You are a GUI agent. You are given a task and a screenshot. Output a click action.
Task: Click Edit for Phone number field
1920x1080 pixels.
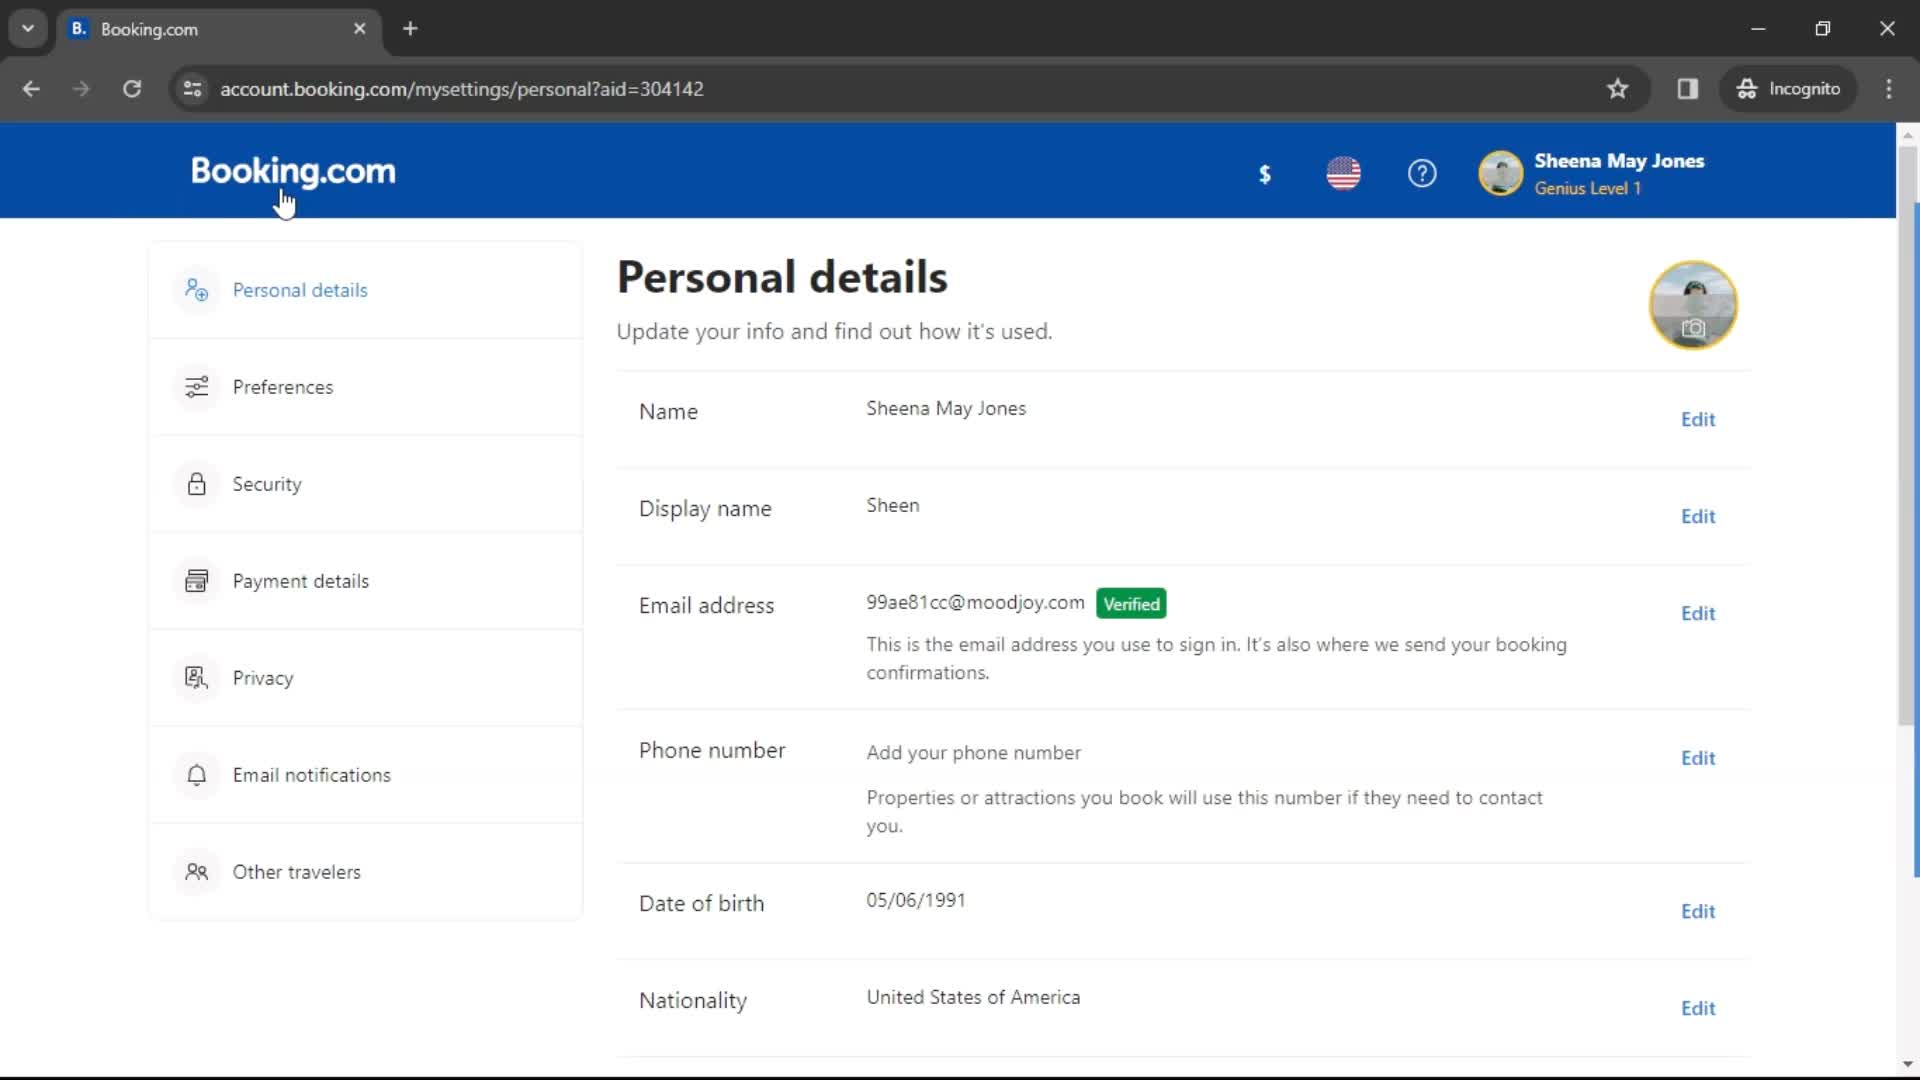coord(1700,758)
